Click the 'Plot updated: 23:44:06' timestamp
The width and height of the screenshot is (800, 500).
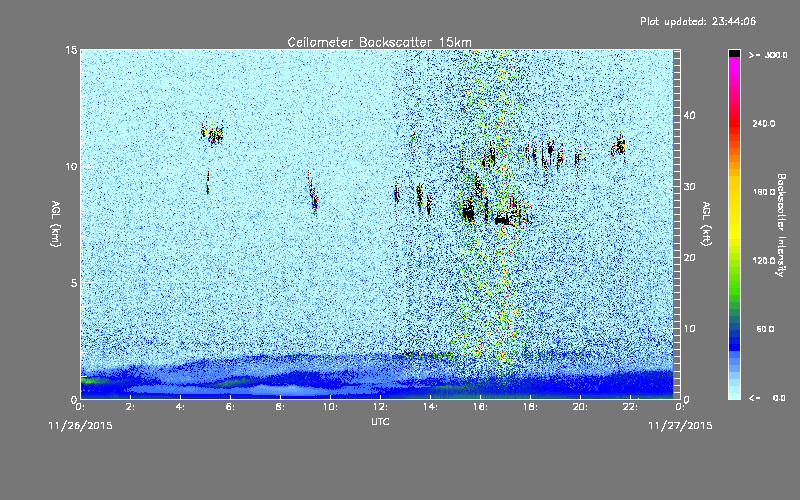tap(698, 21)
